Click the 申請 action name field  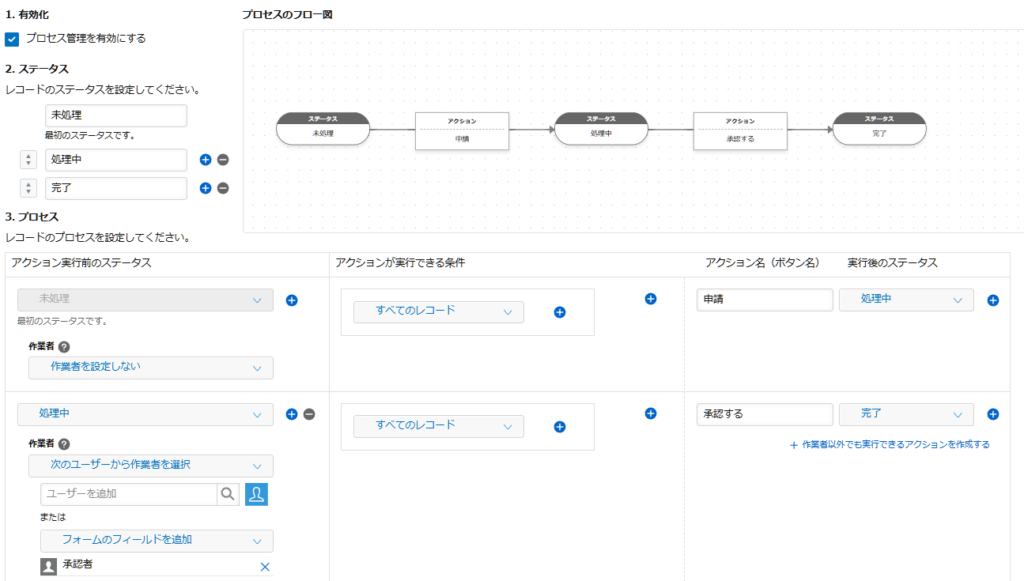(x=764, y=300)
